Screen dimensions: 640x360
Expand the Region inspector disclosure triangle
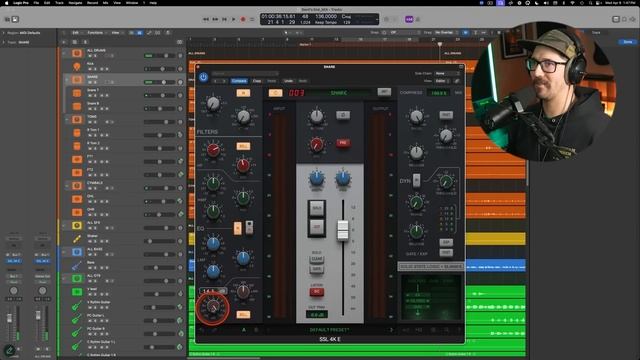[x=4, y=33]
